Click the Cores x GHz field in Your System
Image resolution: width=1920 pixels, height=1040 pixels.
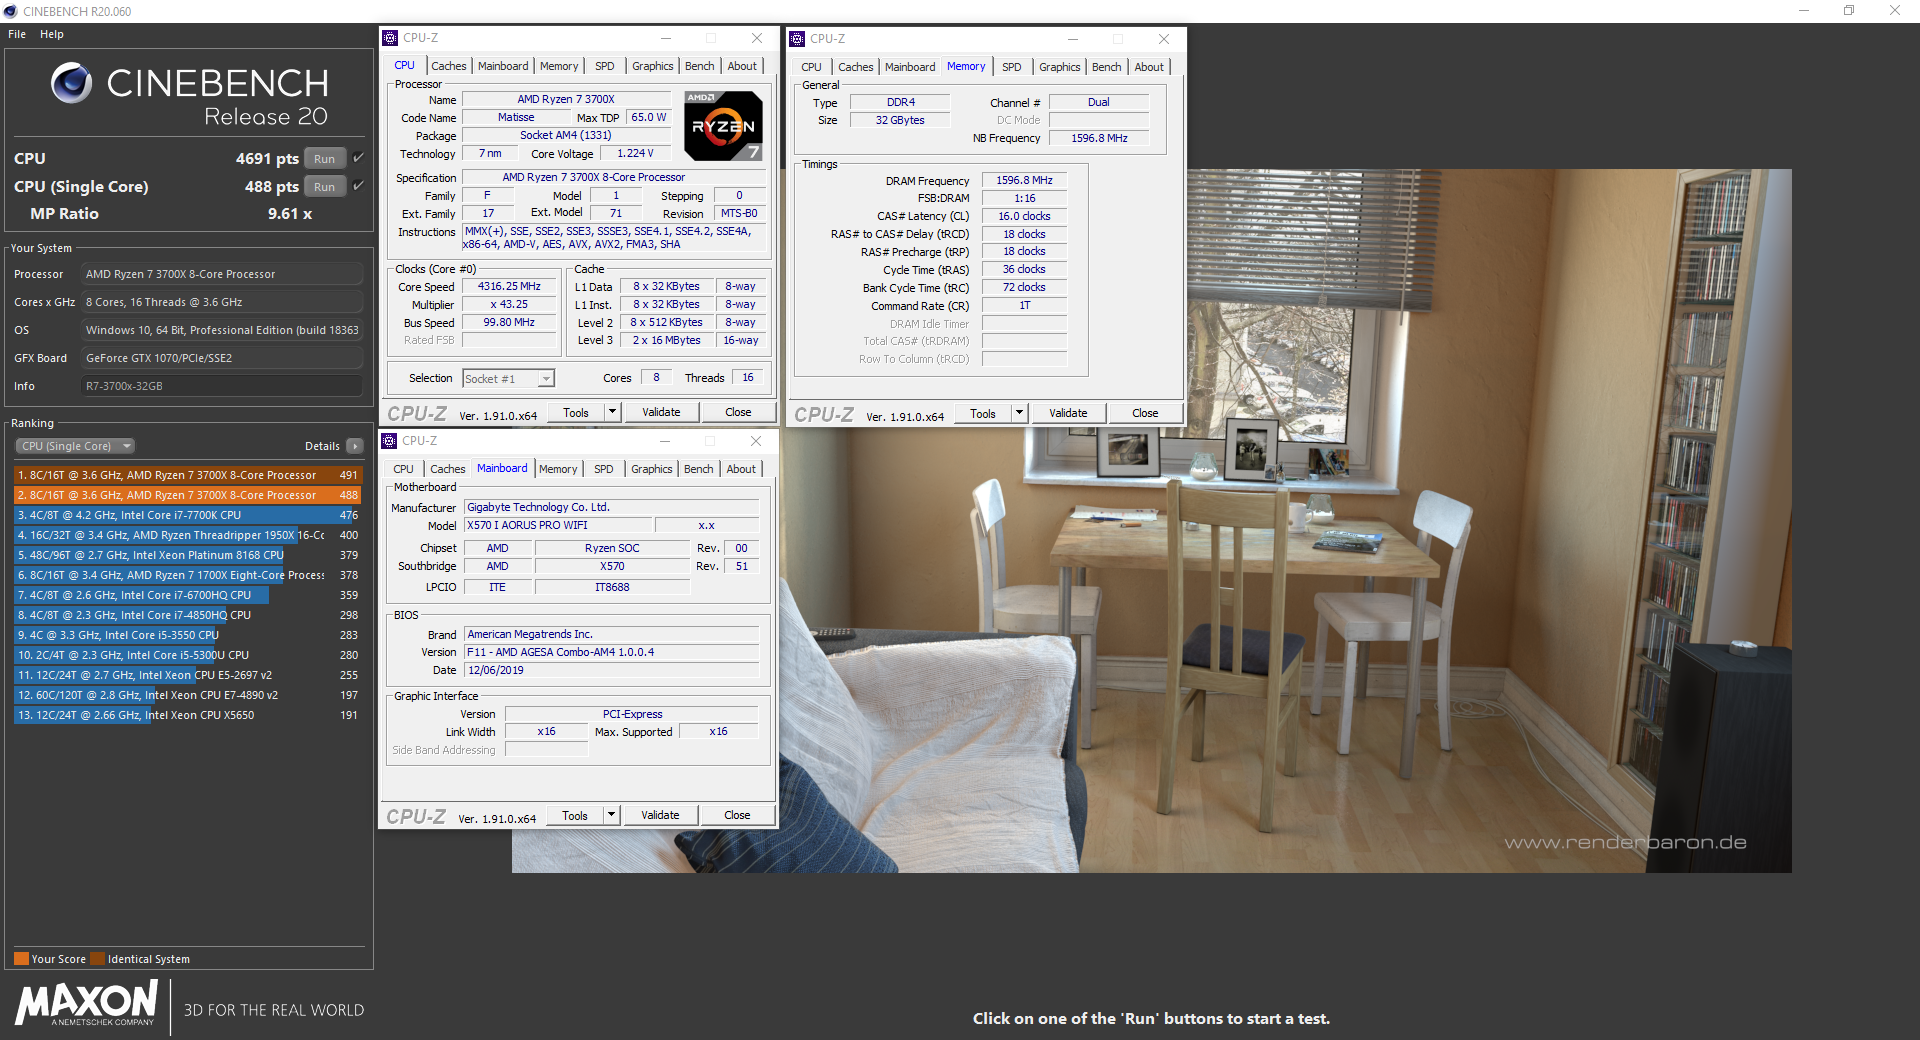pos(221,302)
